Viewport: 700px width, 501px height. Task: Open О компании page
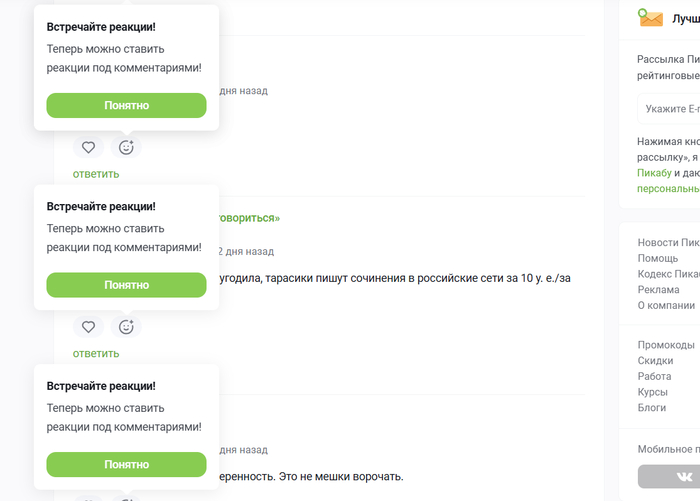(x=666, y=305)
